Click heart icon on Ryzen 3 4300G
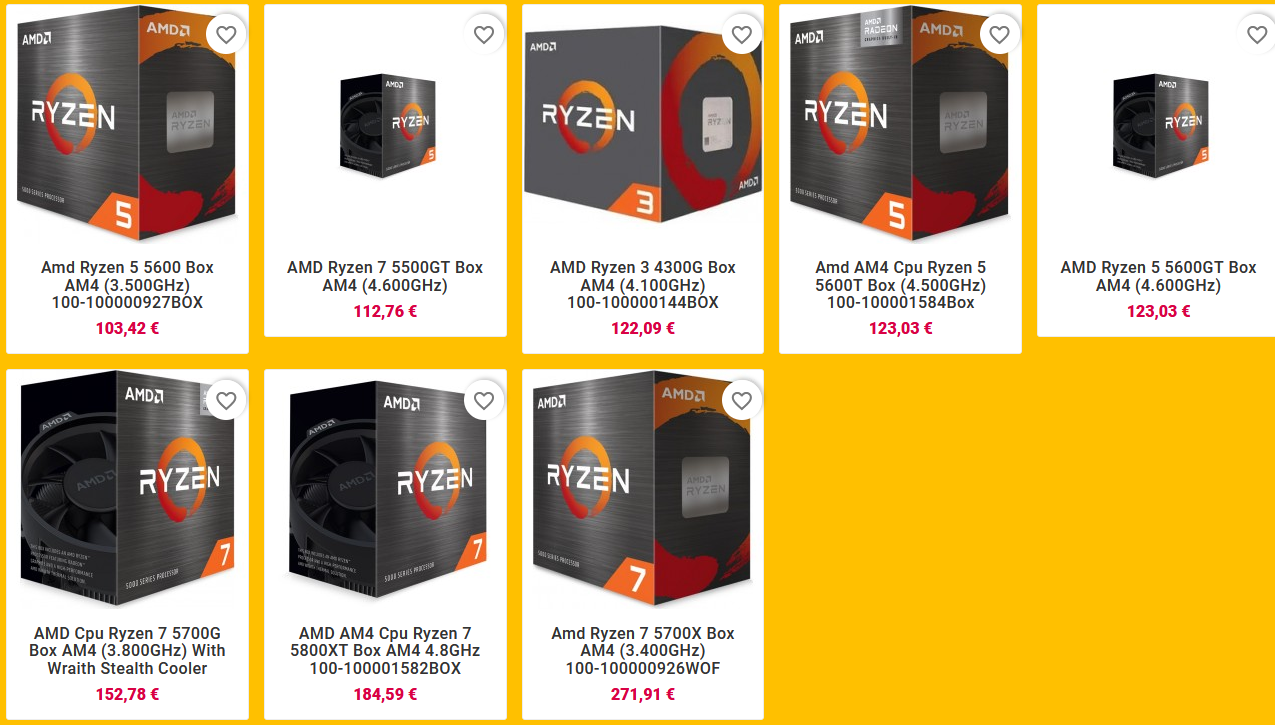The image size is (1275, 725). pyautogui.click(x=741, y=35)
